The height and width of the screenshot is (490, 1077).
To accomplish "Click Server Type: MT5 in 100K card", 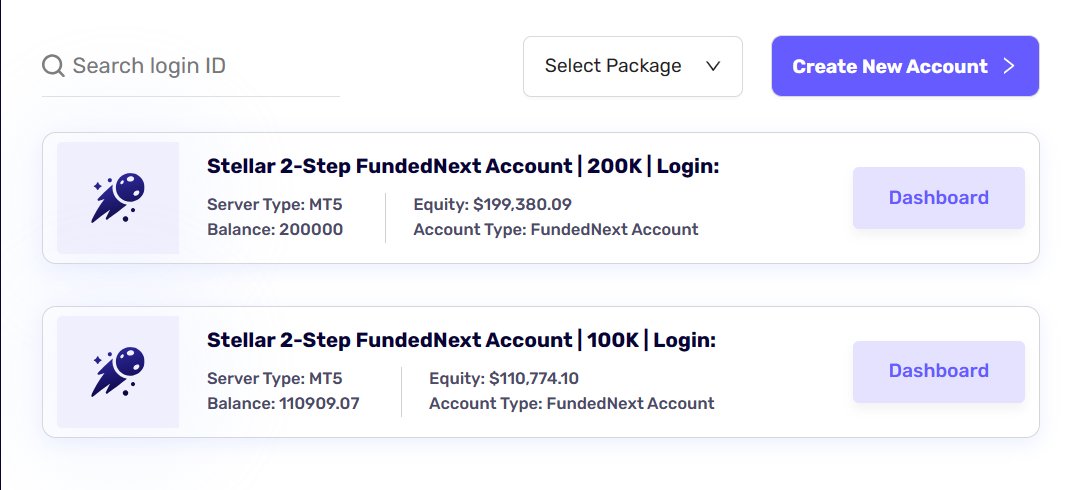I will pos(272,379).
